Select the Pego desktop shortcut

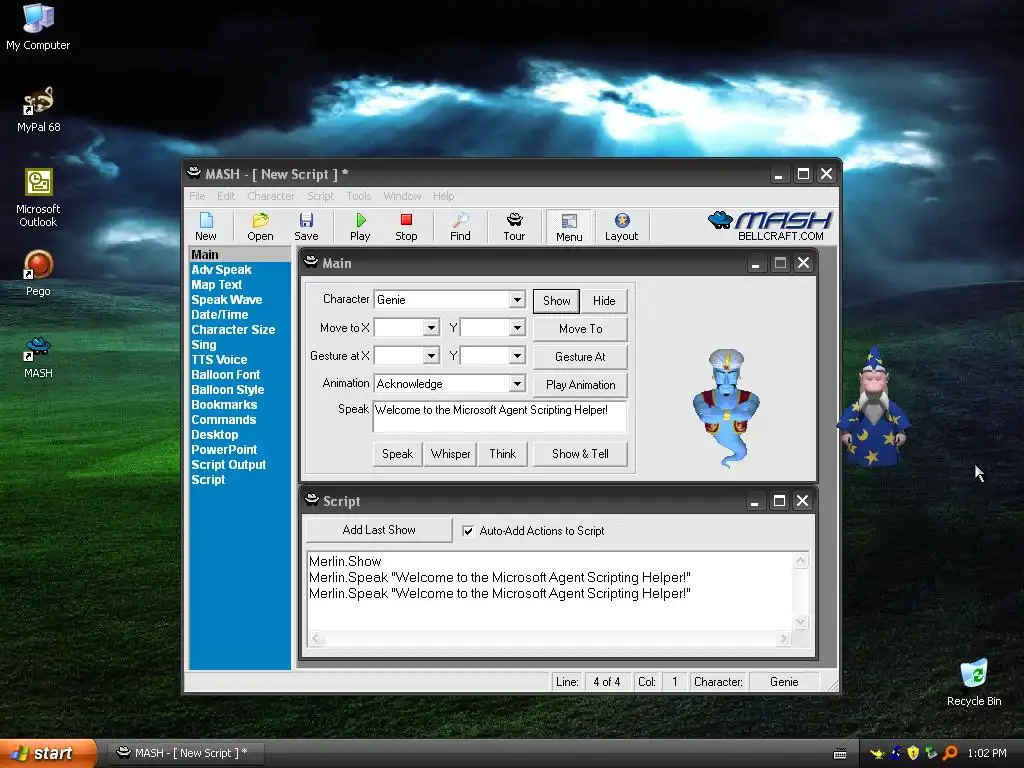[x=38, y=274]
